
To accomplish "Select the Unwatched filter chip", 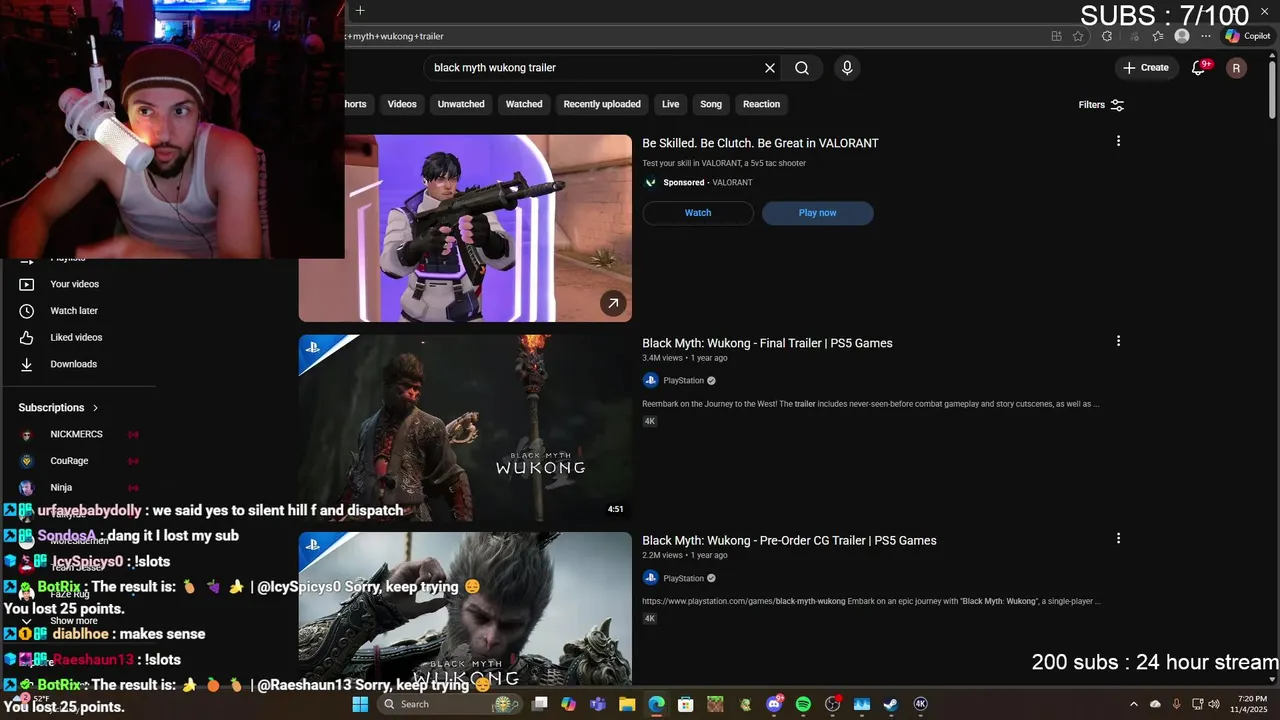I will click(461, 104).
